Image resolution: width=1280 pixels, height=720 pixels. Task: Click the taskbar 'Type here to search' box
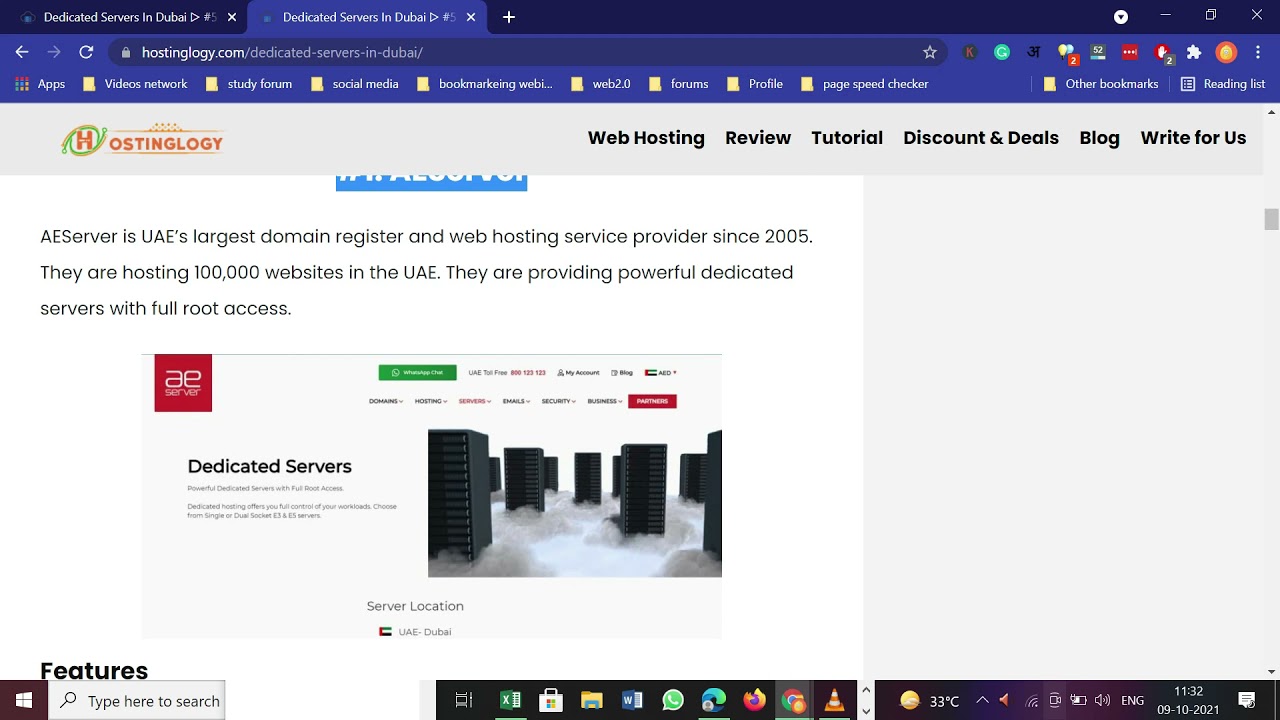tap(137, 700)
